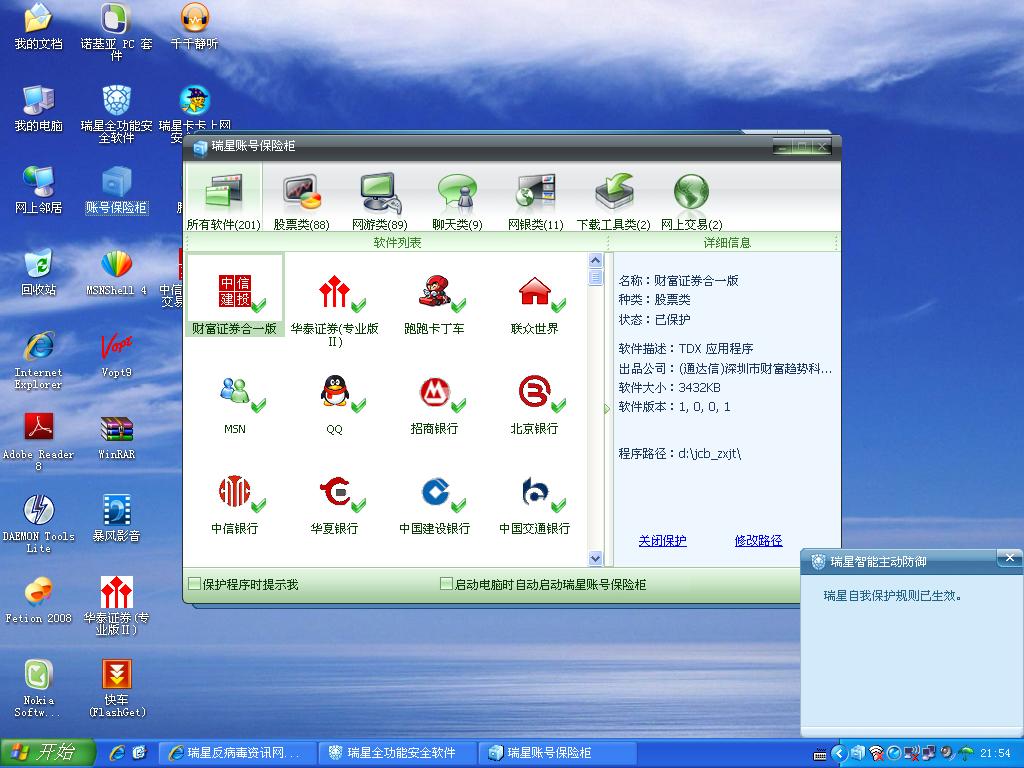Viewport: 1024px width, 768px height.
Task: Launch Internet Explorer from quick launch bar
Action: point(118,753)
